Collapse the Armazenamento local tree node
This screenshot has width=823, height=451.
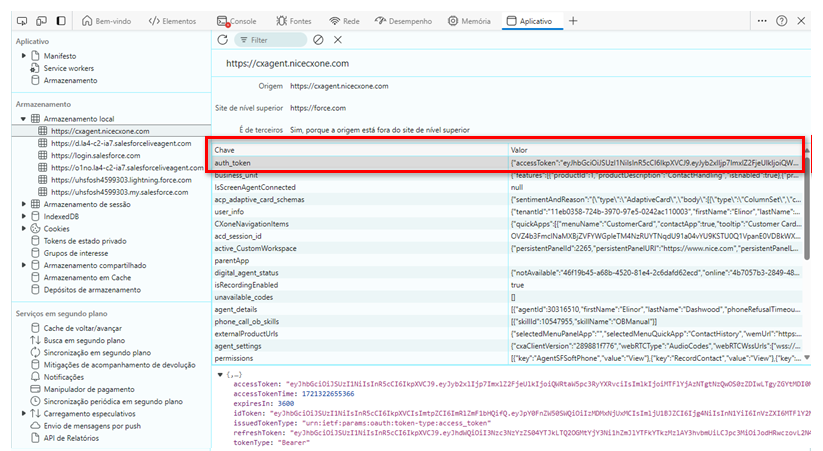click(23, 119)
